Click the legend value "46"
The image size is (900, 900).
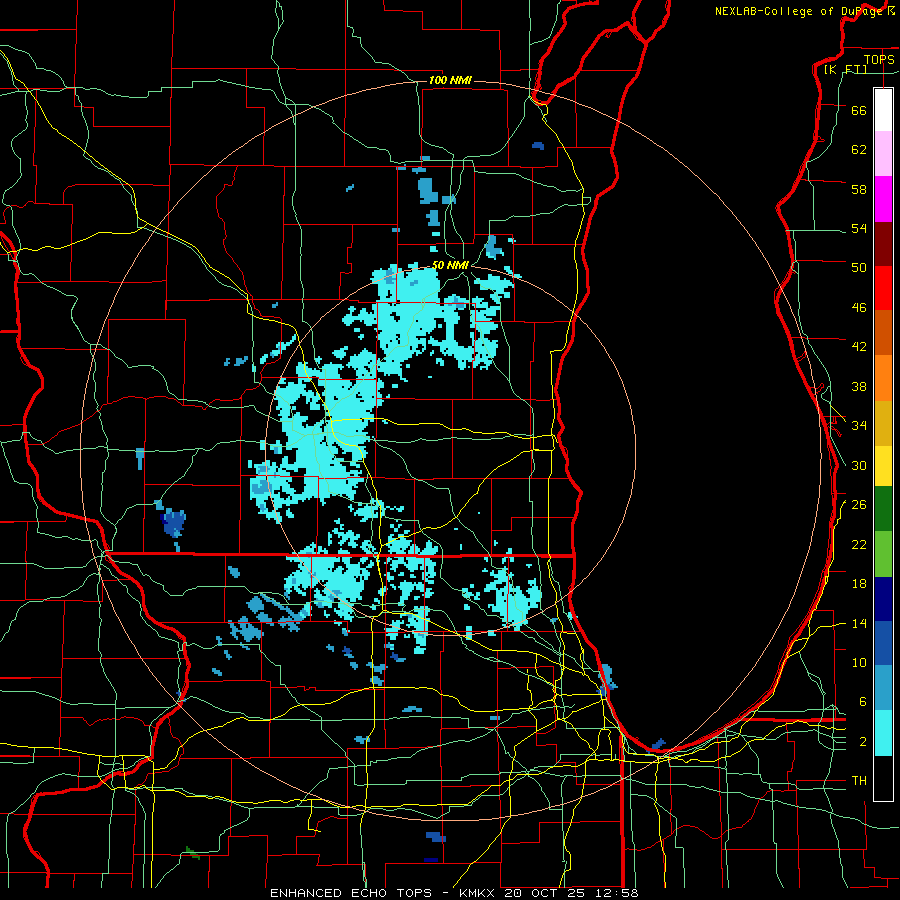(859, 308)
